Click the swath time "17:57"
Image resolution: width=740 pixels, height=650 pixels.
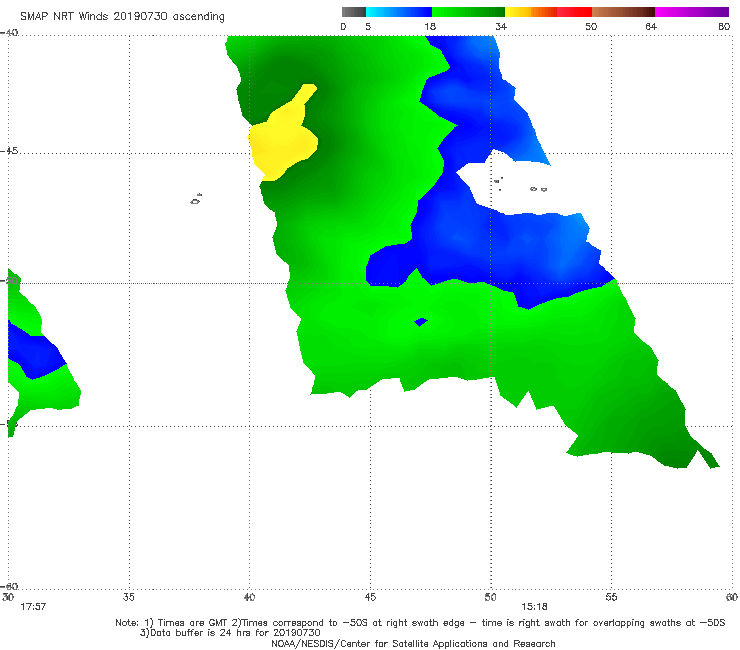33,607
